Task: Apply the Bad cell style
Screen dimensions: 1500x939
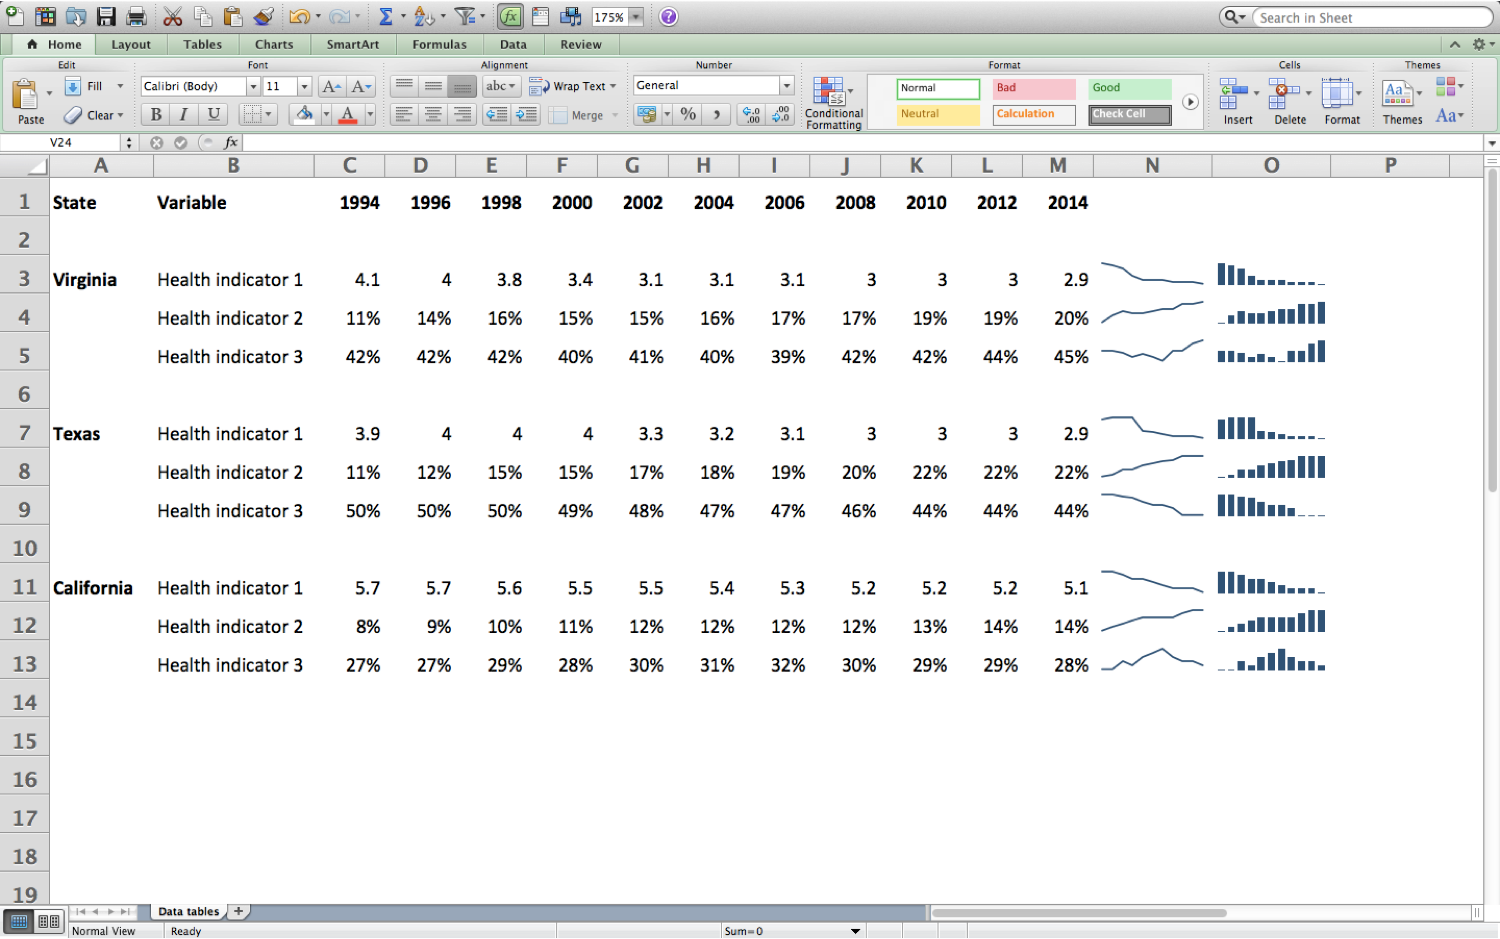Action: point(1034,89)
